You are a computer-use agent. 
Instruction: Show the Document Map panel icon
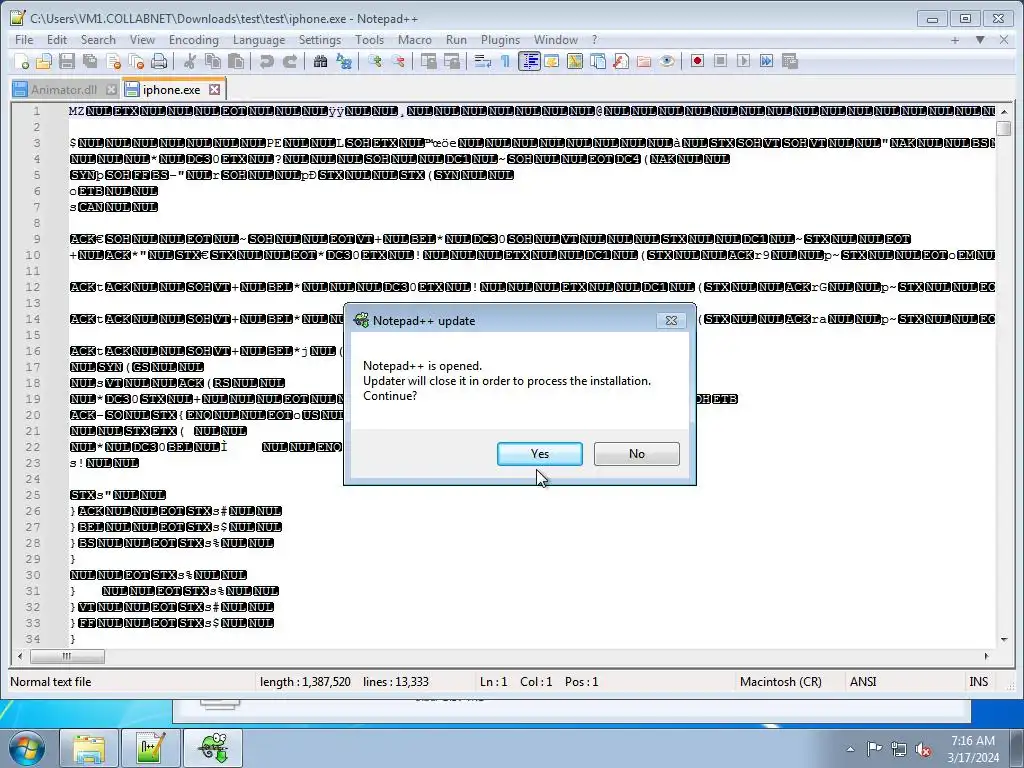pyautogui.click(x=575, y=61)
